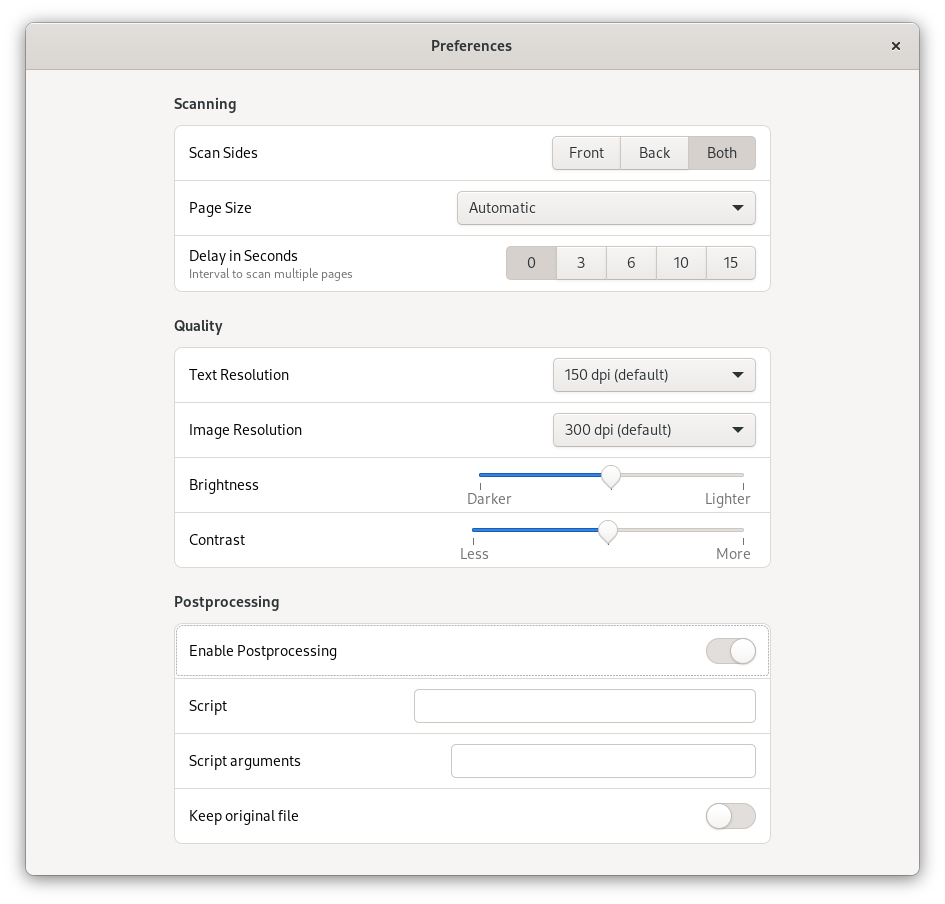This screenshot has height=904, width=945.
Task: Click the Scanning section heading
Action: 205,104
